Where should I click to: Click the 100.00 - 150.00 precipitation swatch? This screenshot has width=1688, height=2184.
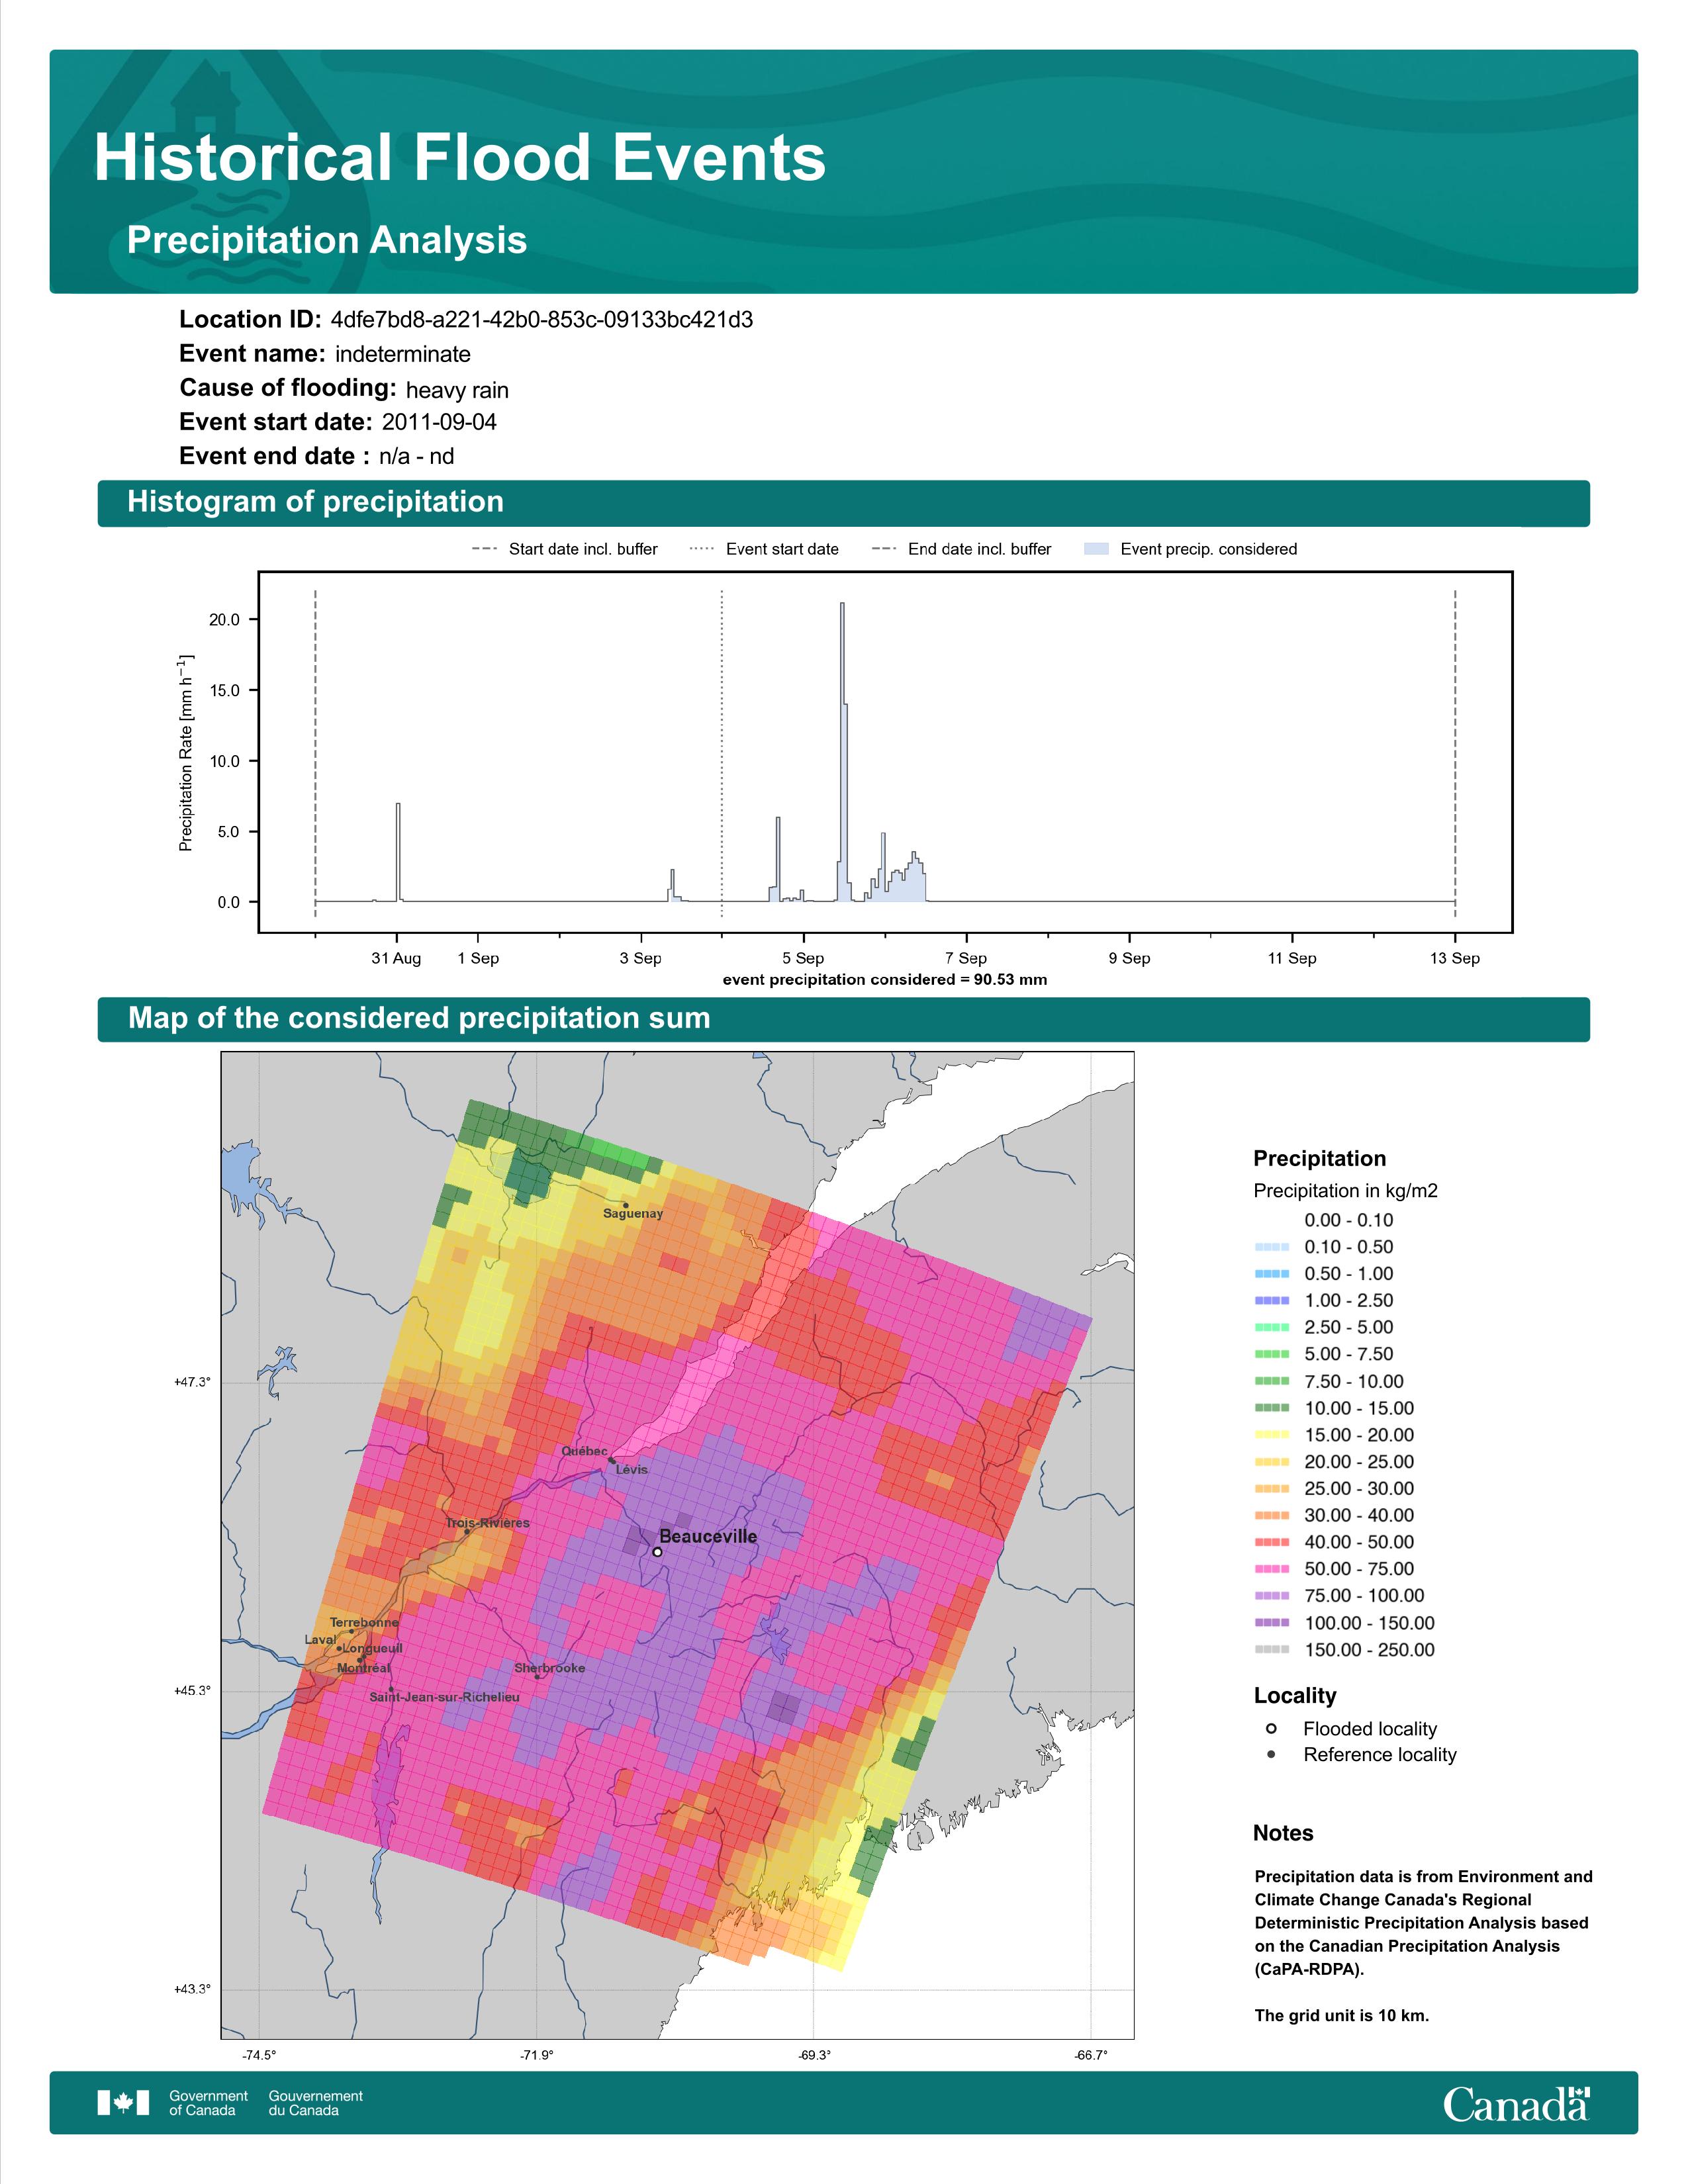click(1271, 1623)
